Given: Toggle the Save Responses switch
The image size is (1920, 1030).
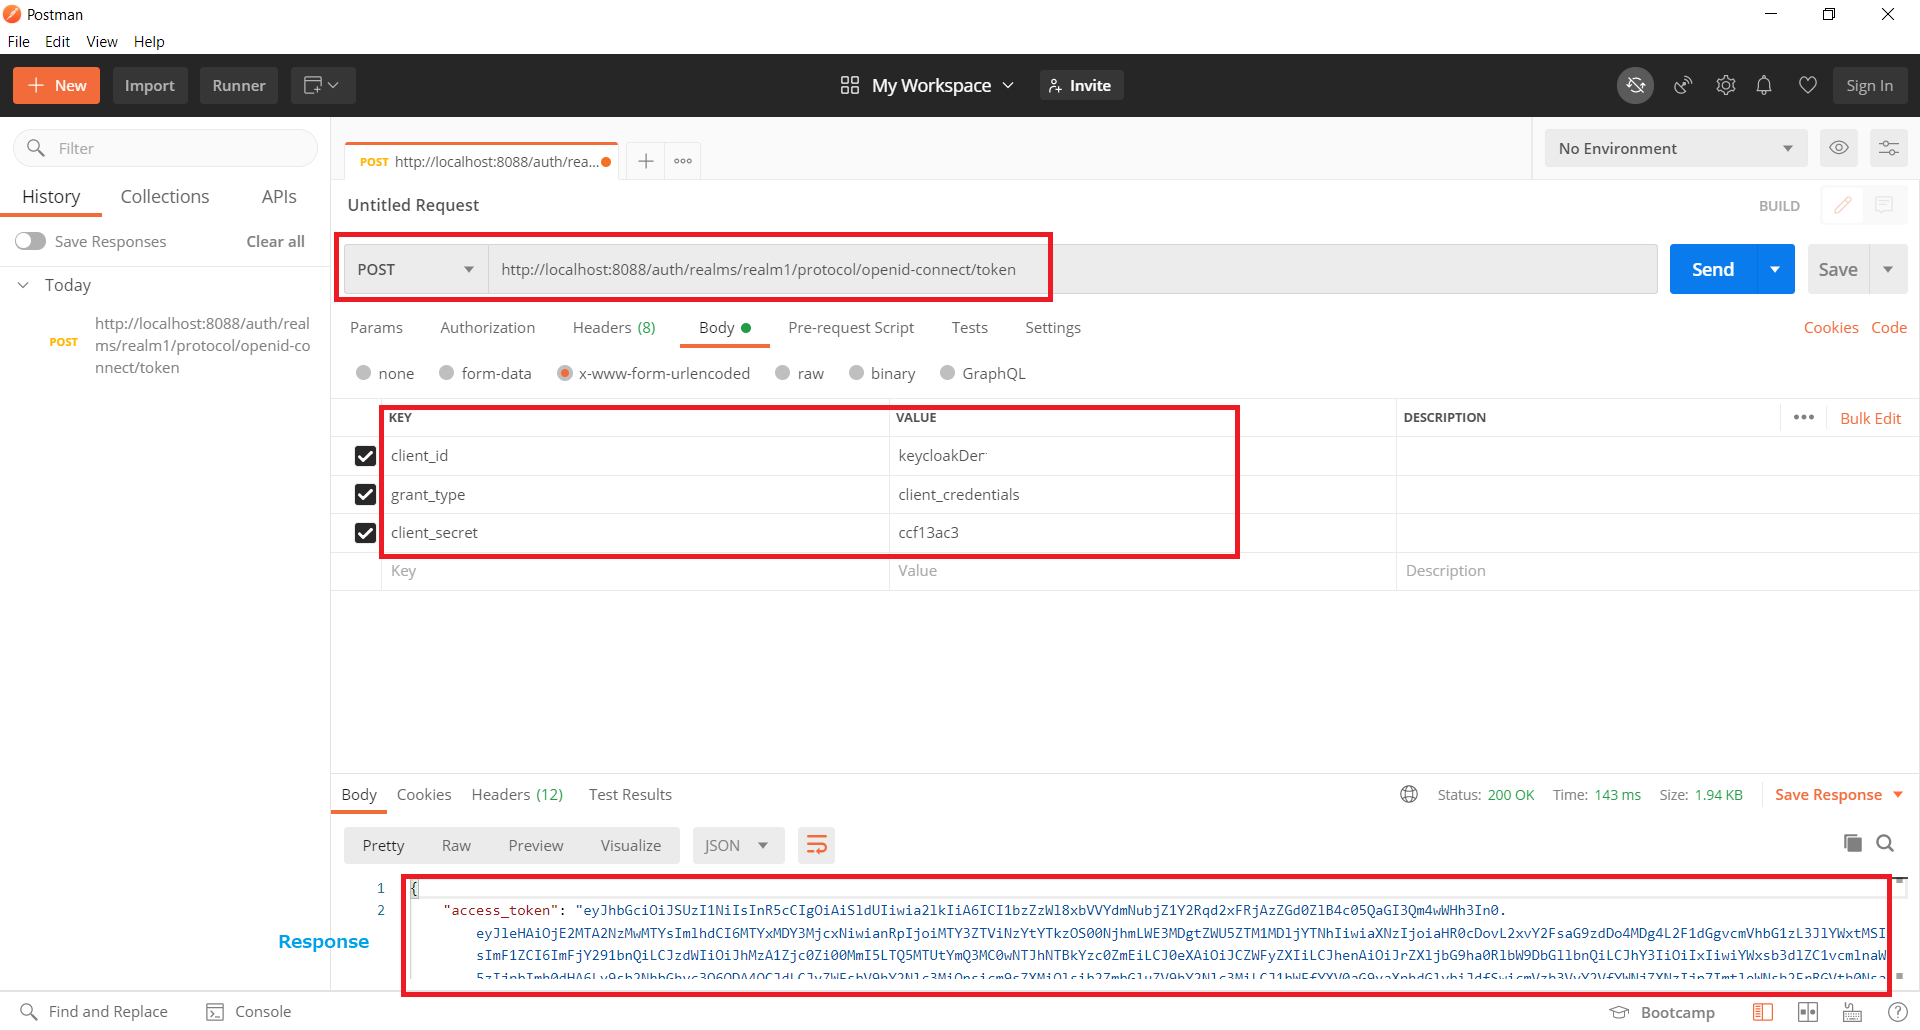Looking at the screenshot, I should [30, 241].
